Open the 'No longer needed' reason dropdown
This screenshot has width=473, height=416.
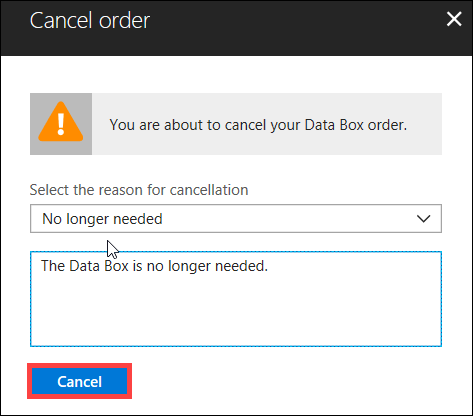pos(236,219)
